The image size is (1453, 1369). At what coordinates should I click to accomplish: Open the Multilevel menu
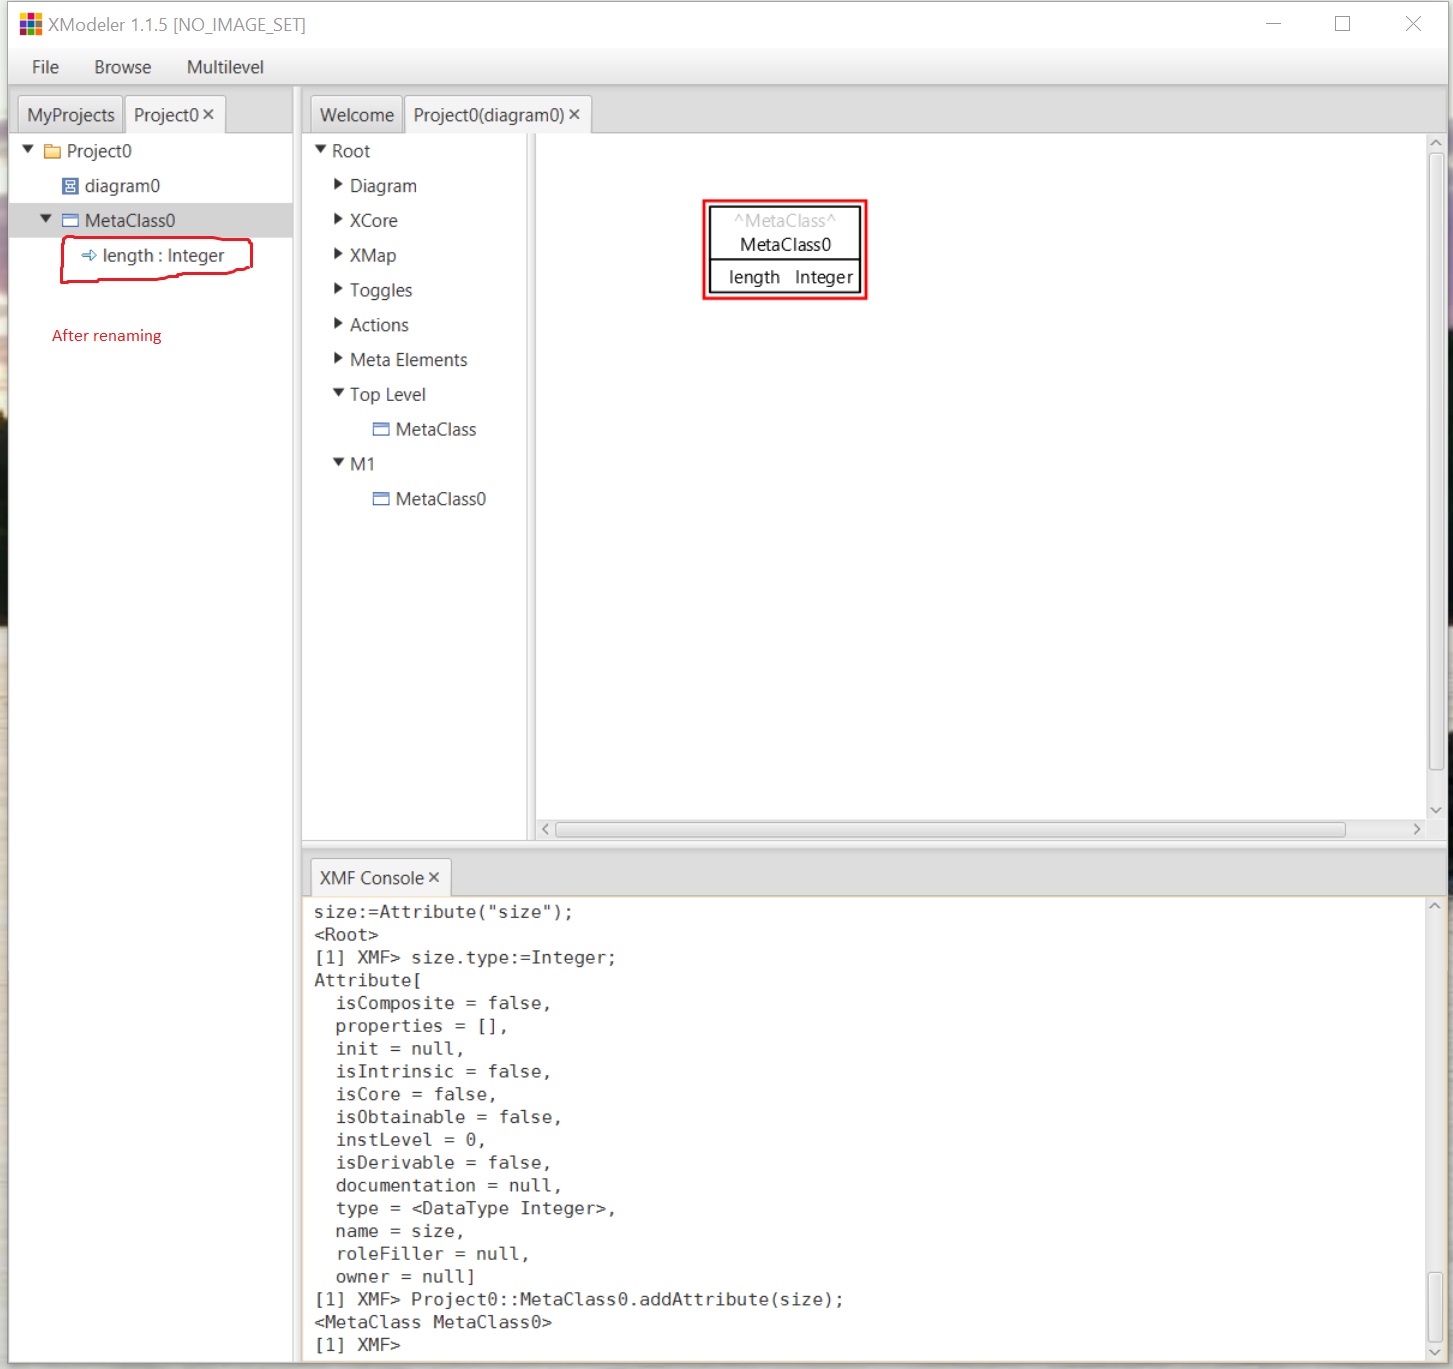pos(224,66)
